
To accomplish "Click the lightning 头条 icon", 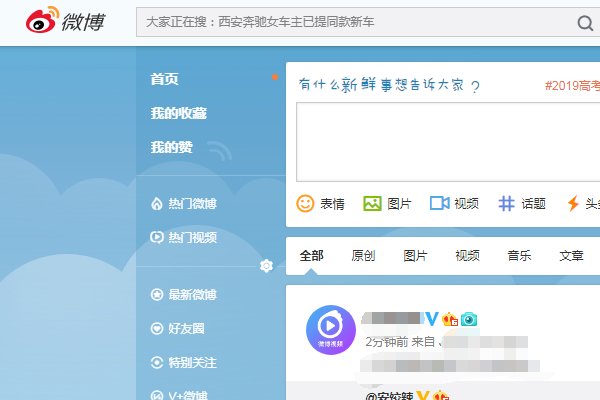I will [573, 203].
